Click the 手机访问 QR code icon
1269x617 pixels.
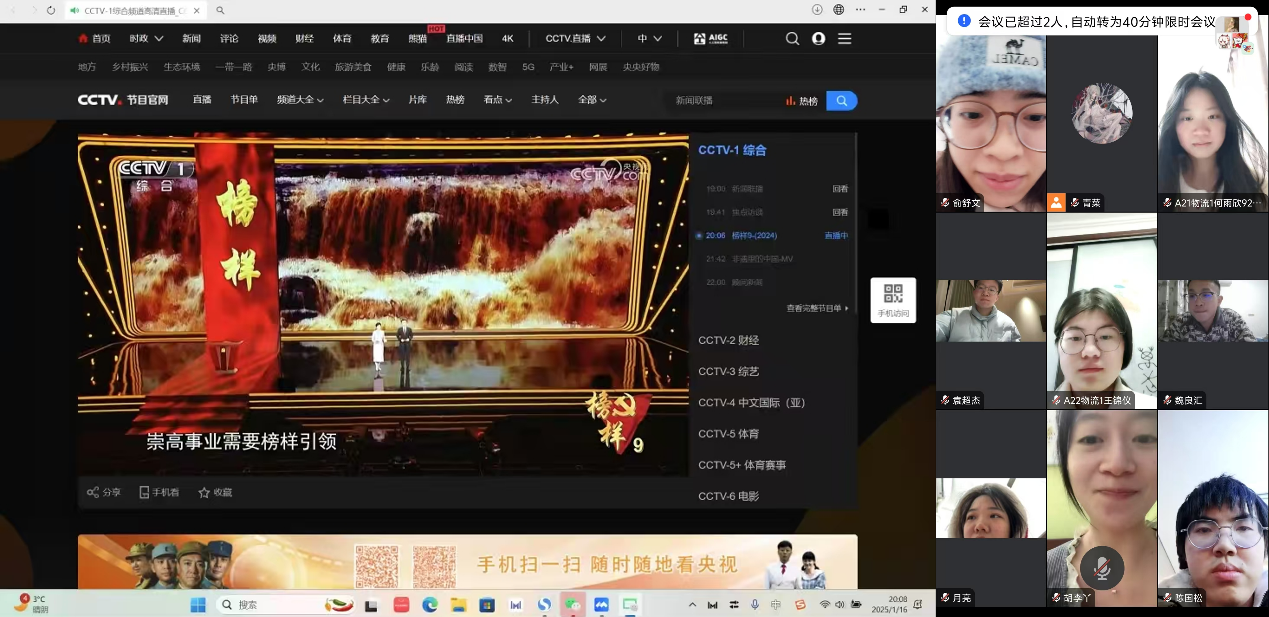(x=893, y=294)
